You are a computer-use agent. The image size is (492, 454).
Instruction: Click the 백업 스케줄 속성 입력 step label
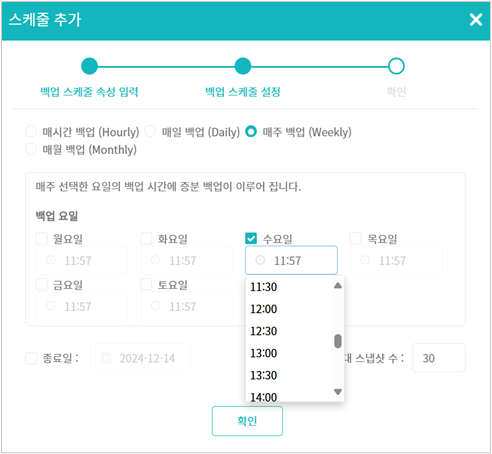[89, 92]
